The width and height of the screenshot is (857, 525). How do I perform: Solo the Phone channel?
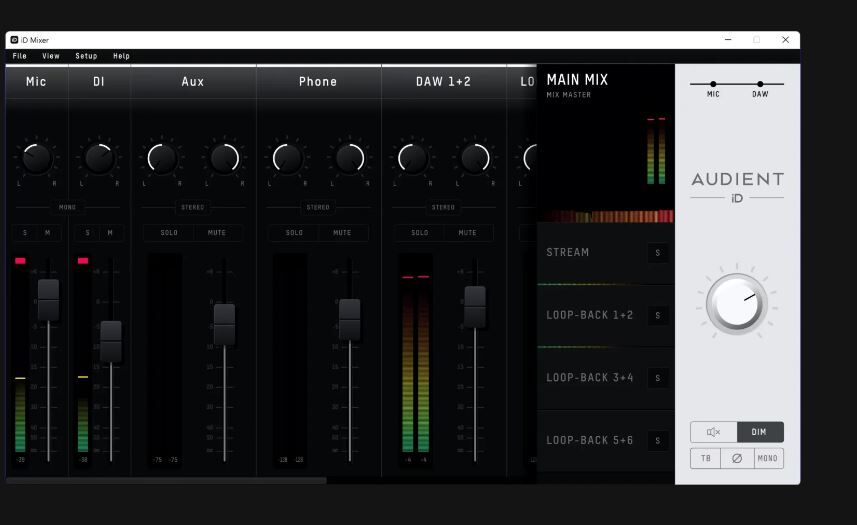point(294,233)
